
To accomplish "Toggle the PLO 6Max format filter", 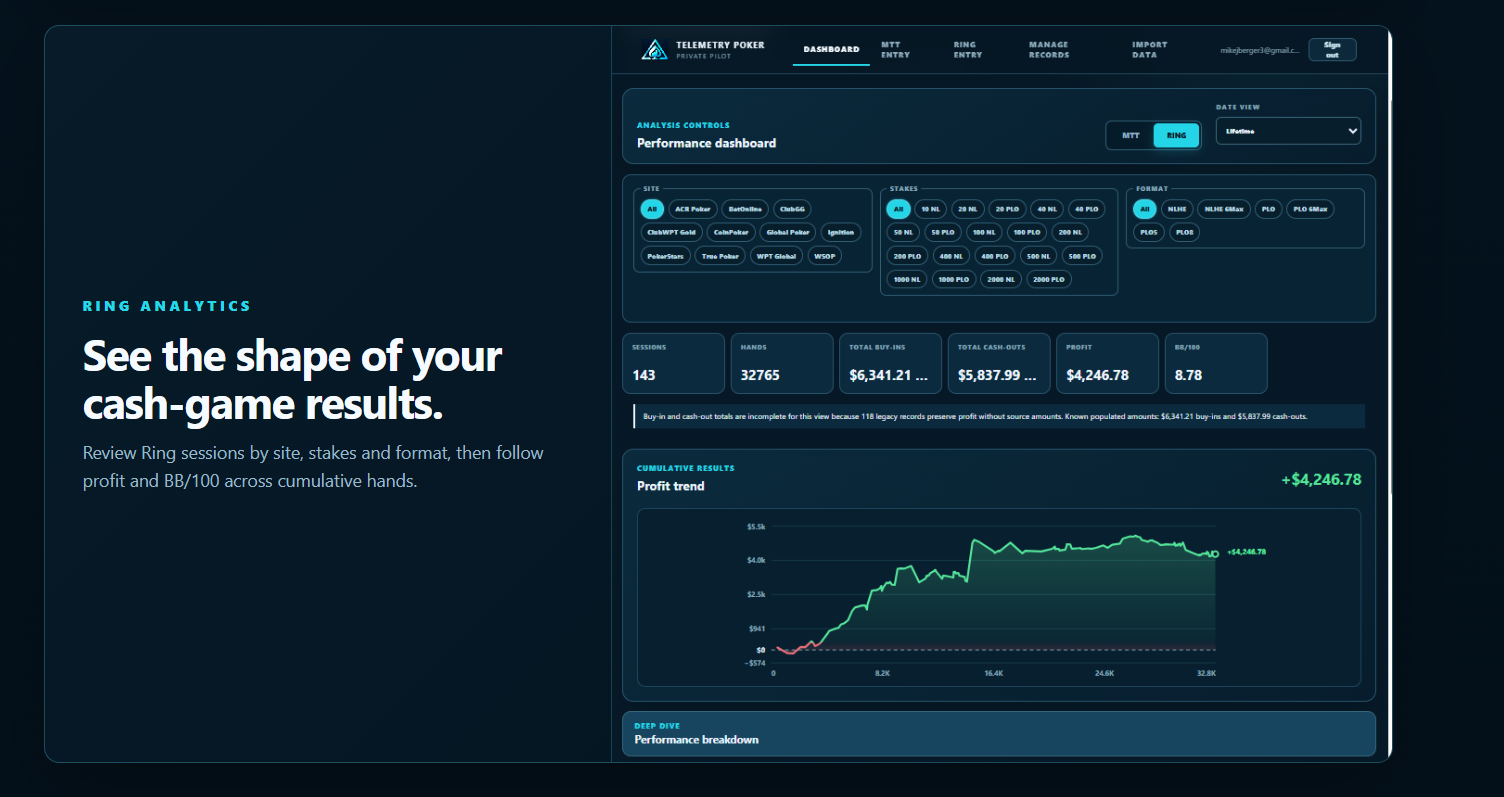I will pos(1310,209).
